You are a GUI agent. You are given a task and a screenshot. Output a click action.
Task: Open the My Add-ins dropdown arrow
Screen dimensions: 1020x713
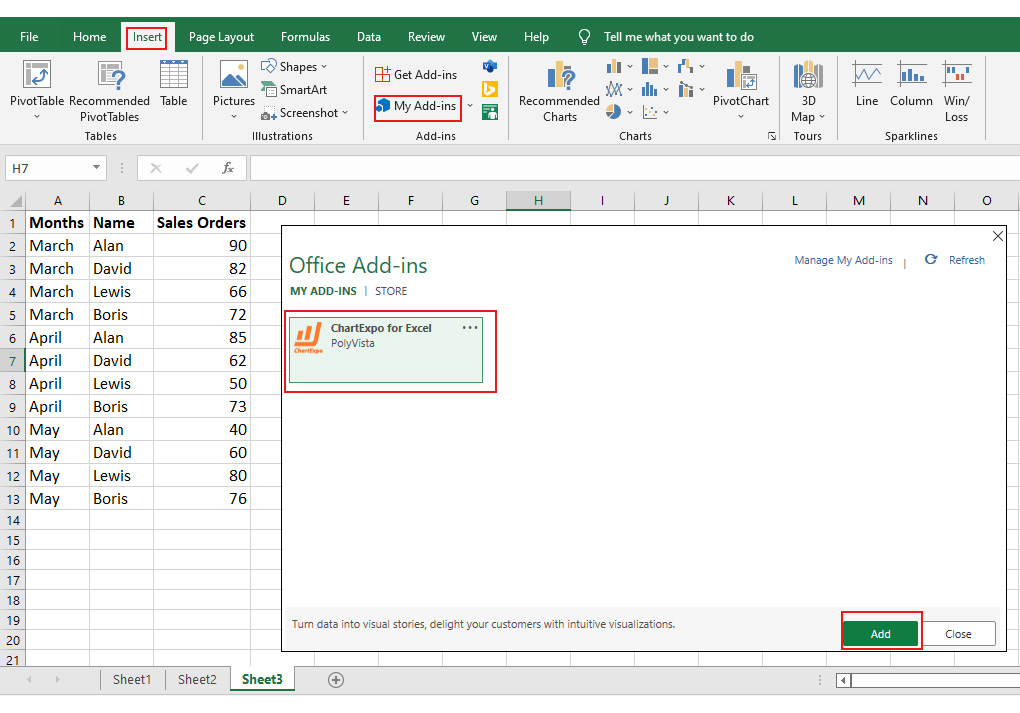(470, 106)
